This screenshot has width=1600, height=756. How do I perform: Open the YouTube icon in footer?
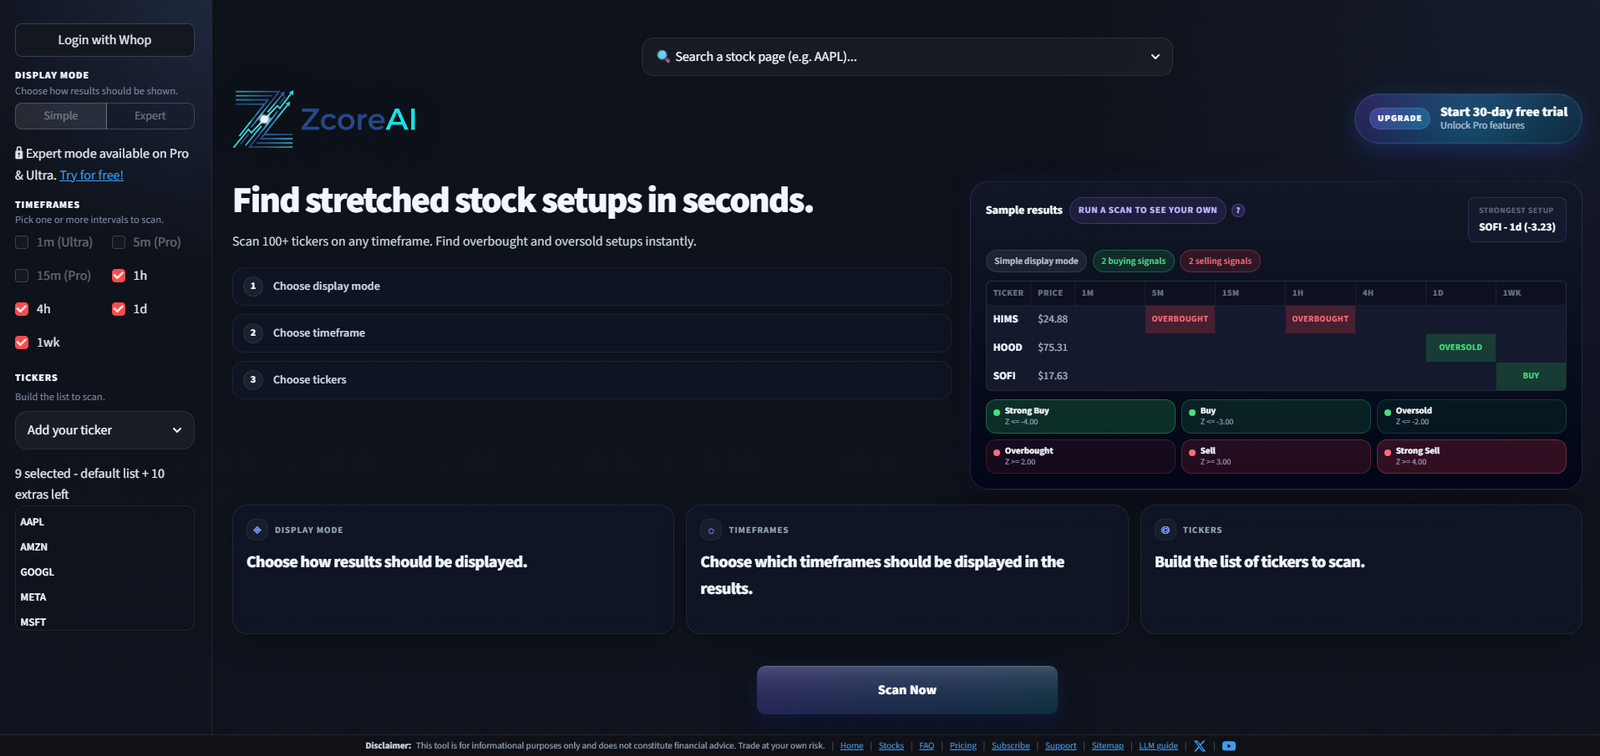coord(1229,746)
